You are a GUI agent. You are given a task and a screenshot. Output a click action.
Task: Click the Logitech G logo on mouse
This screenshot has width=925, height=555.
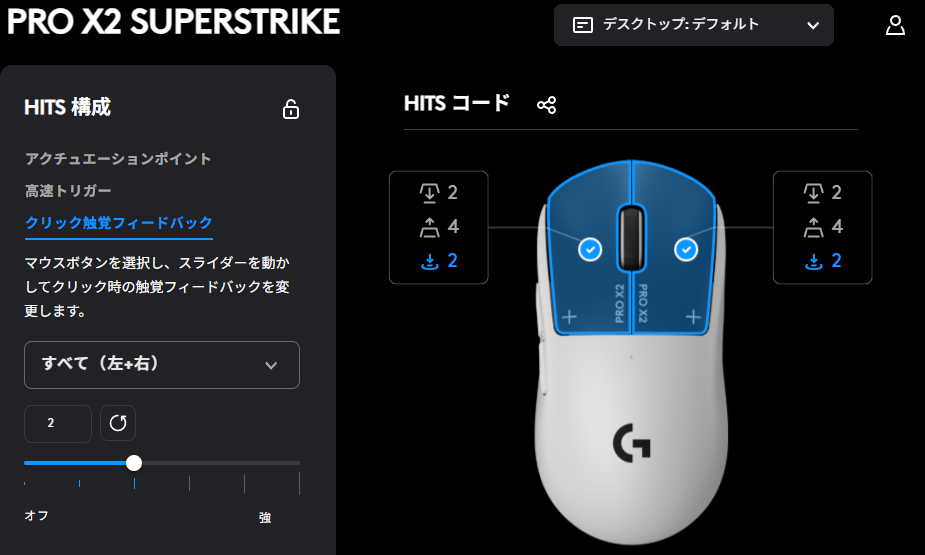[x=631, y=442]
